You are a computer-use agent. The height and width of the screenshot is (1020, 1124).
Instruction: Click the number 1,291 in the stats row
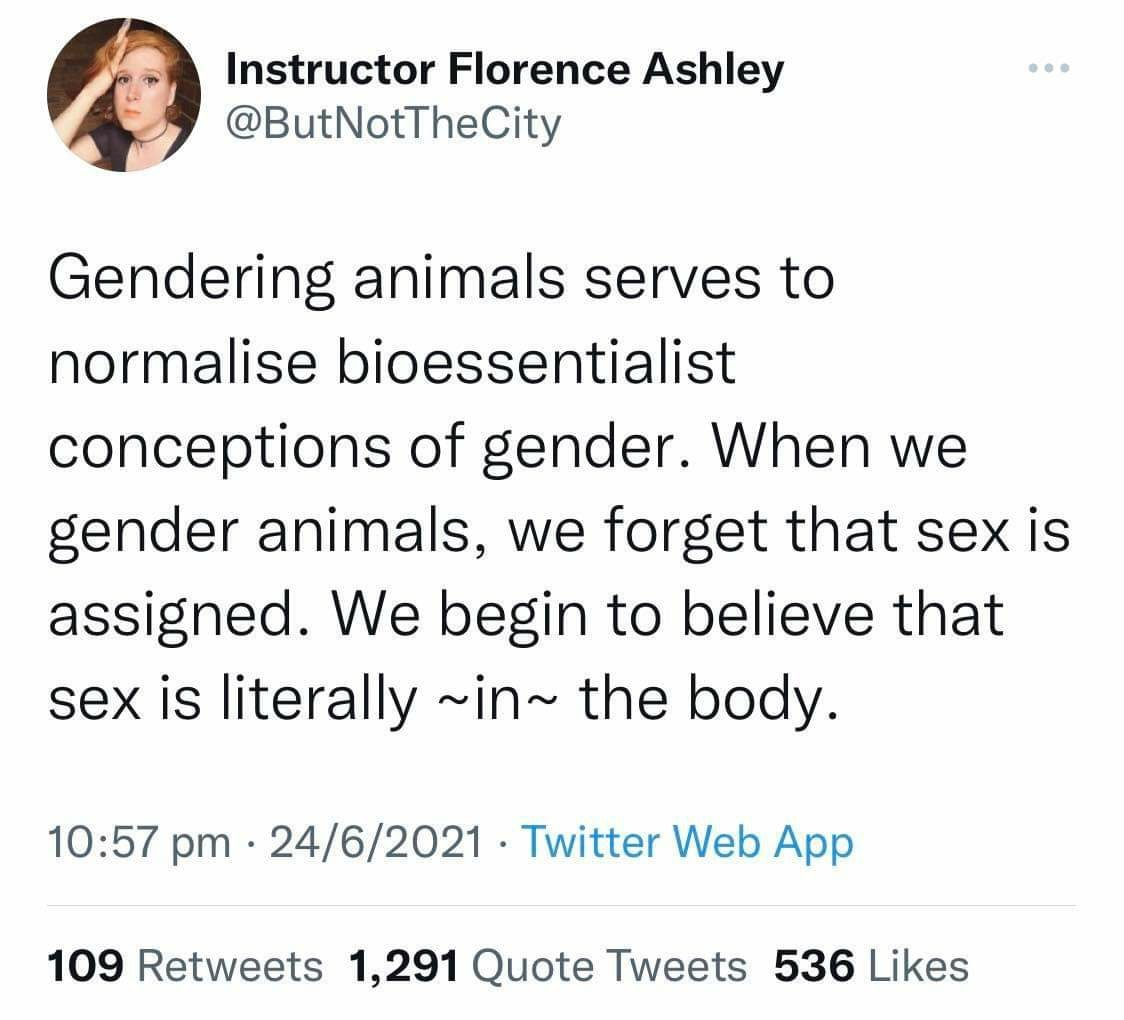click(404, 966)
